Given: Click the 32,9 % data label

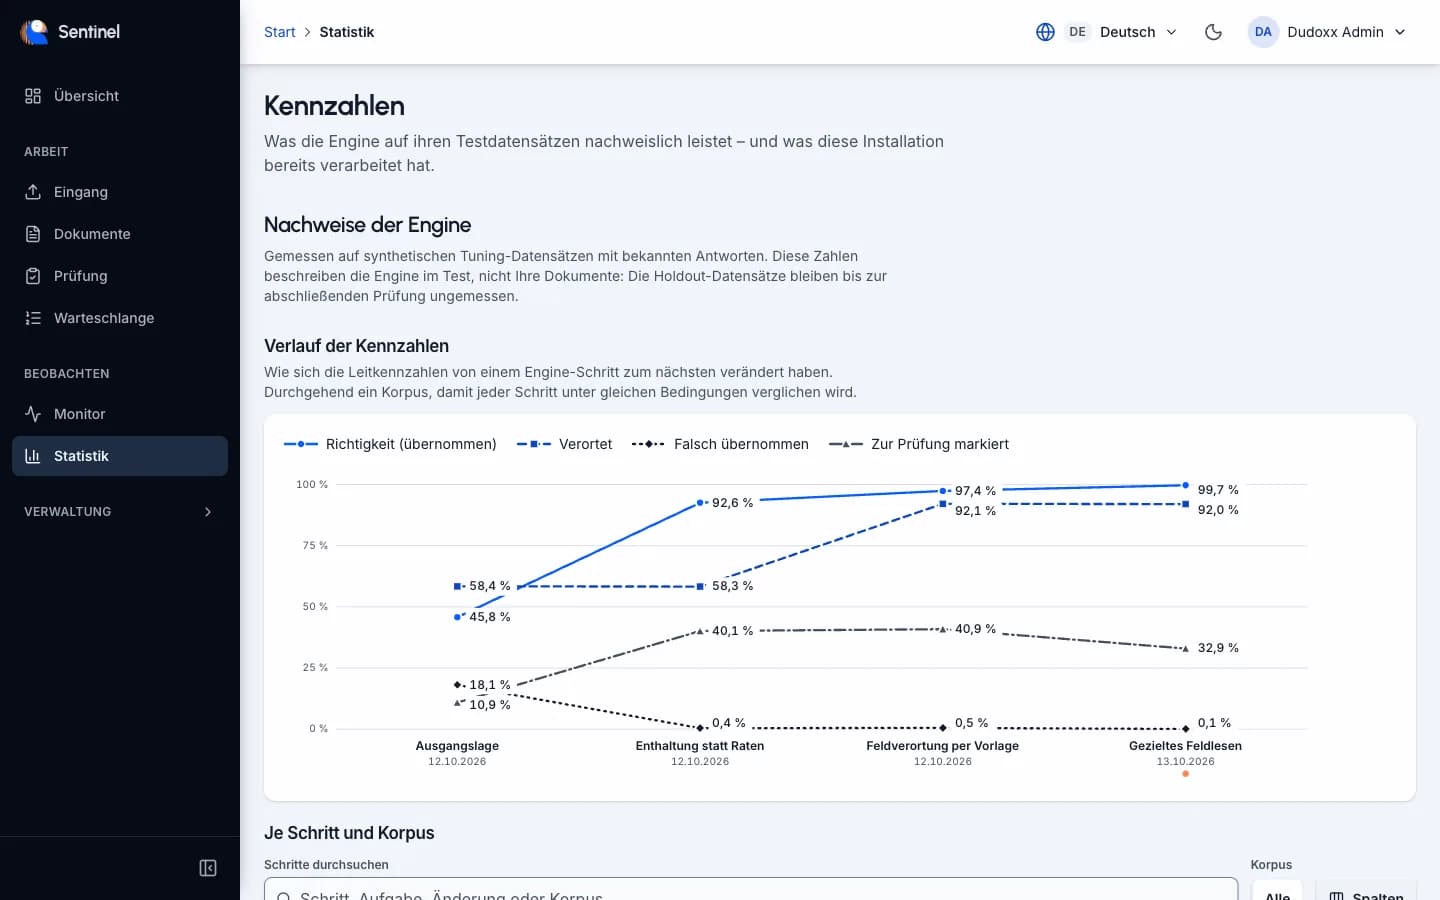Looking at the screenshot, I should 1218,648.
